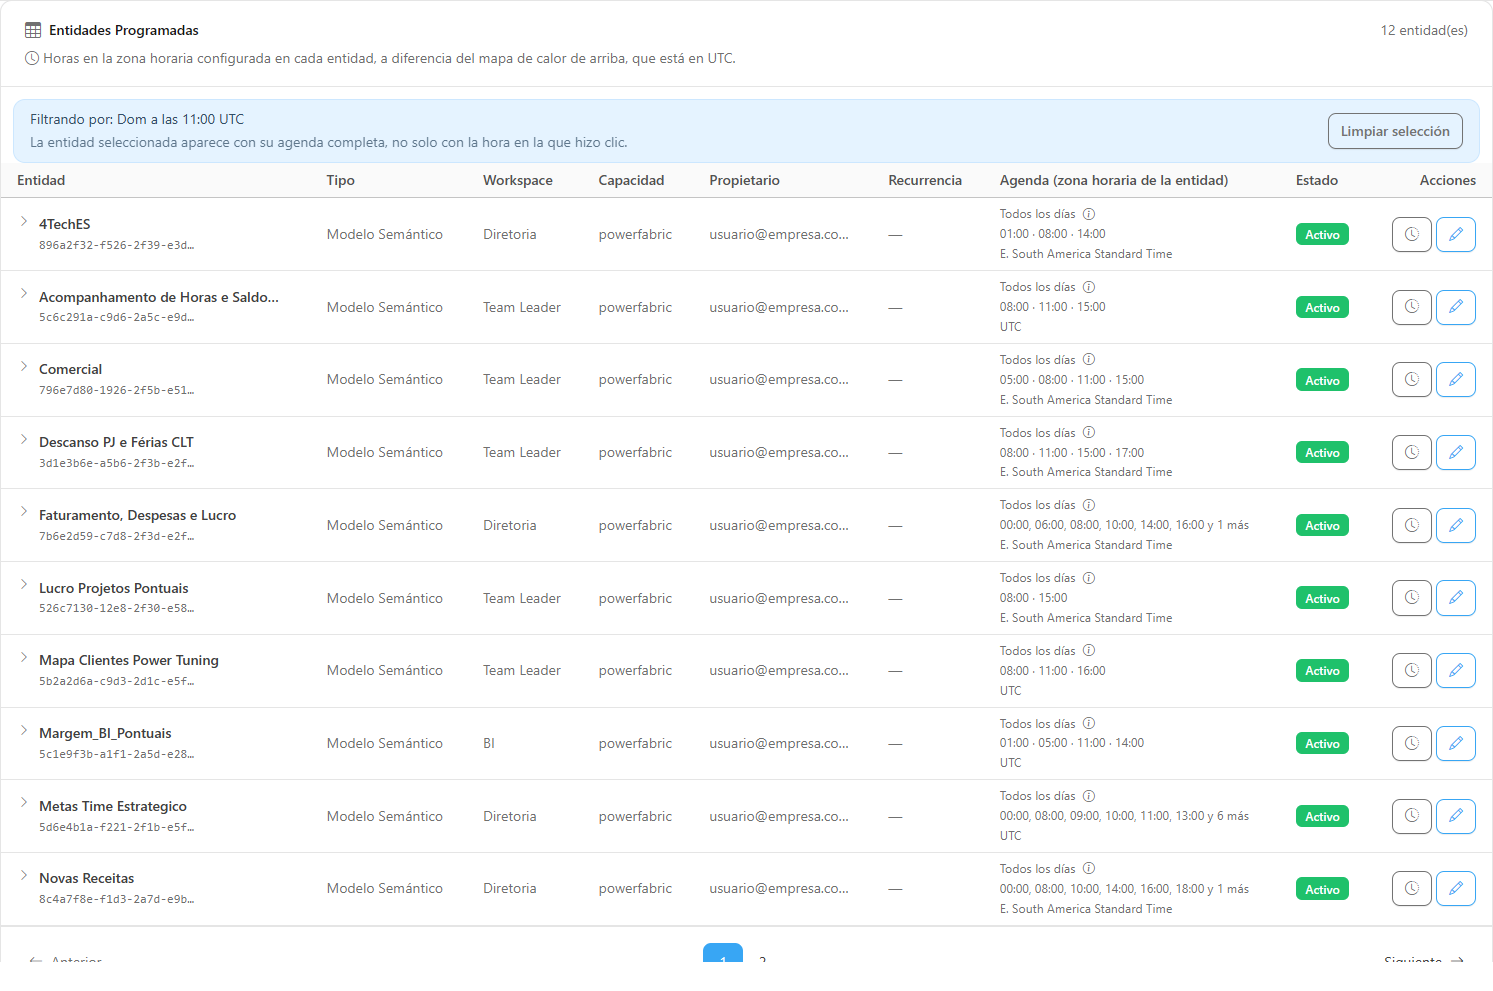Image resolution: width=1493 pixels, height=991 pixels.
Task: Expand the Descanso PJ e Férias CLT row
Action: click(x=24, y=439)
